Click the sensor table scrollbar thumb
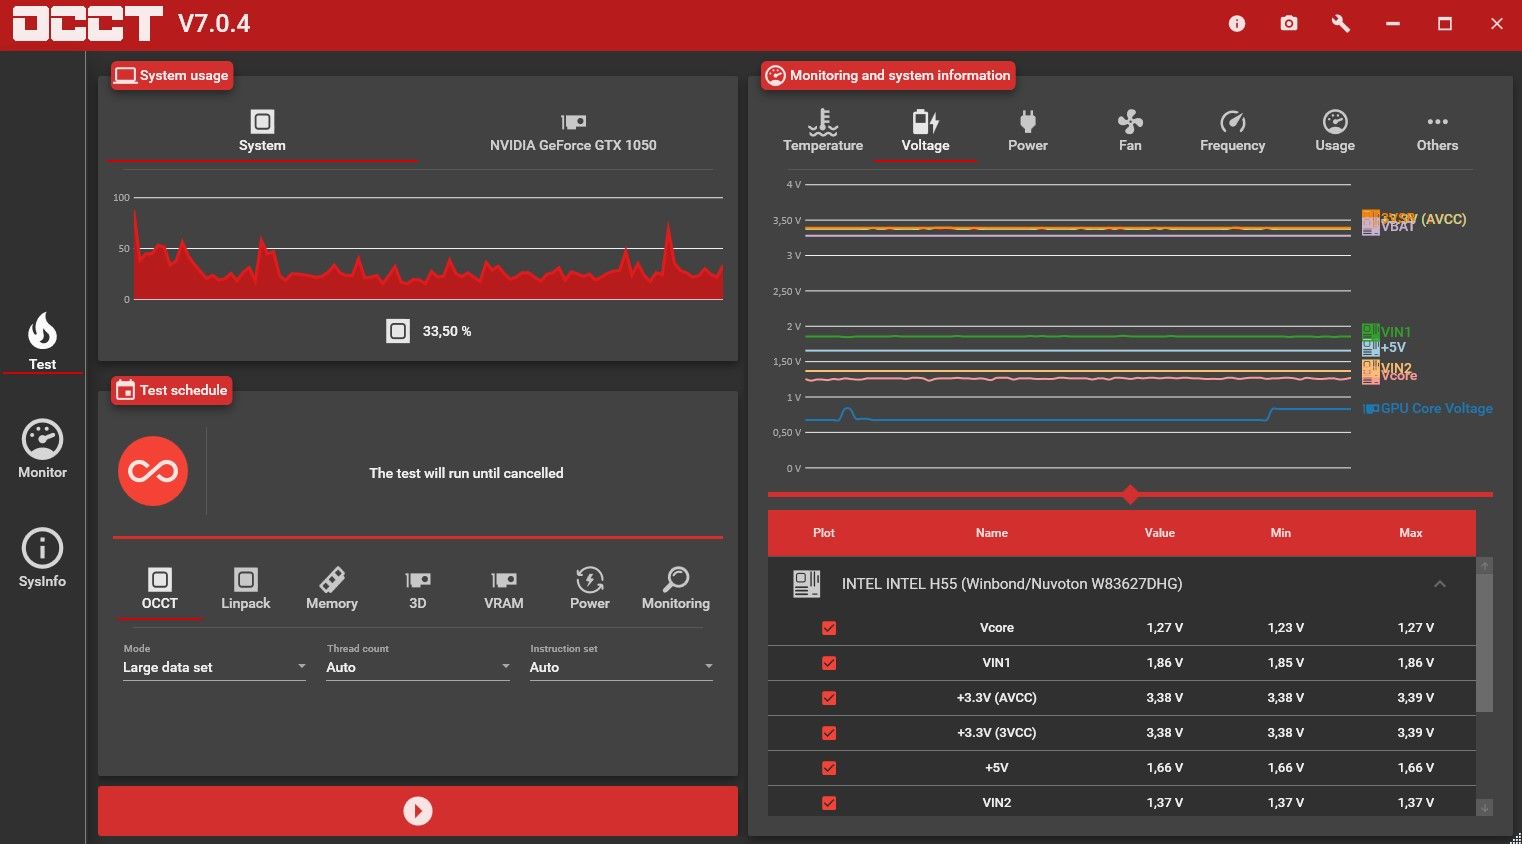Image resolution: width=1522 pixels, height=844 pixels. click(1485, 643)
